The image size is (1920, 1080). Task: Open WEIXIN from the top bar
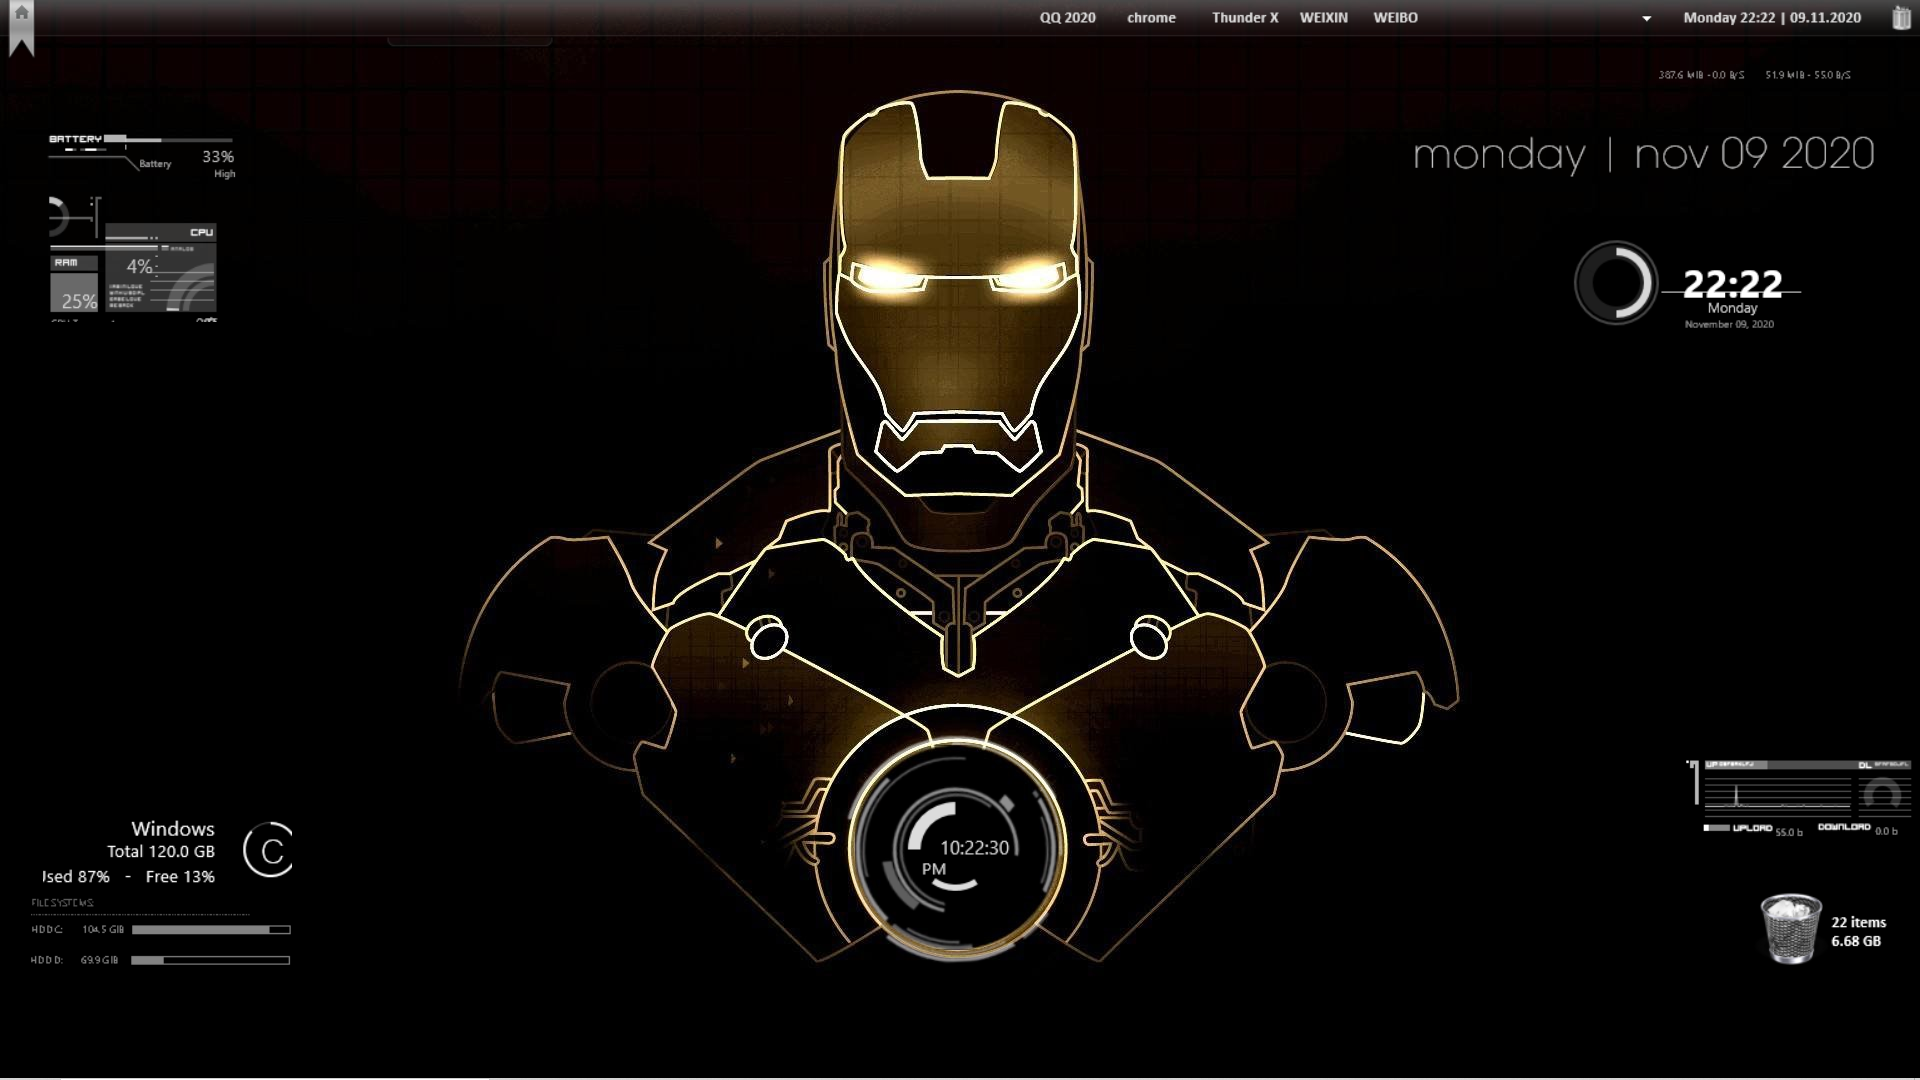(x=1323, y=18)
